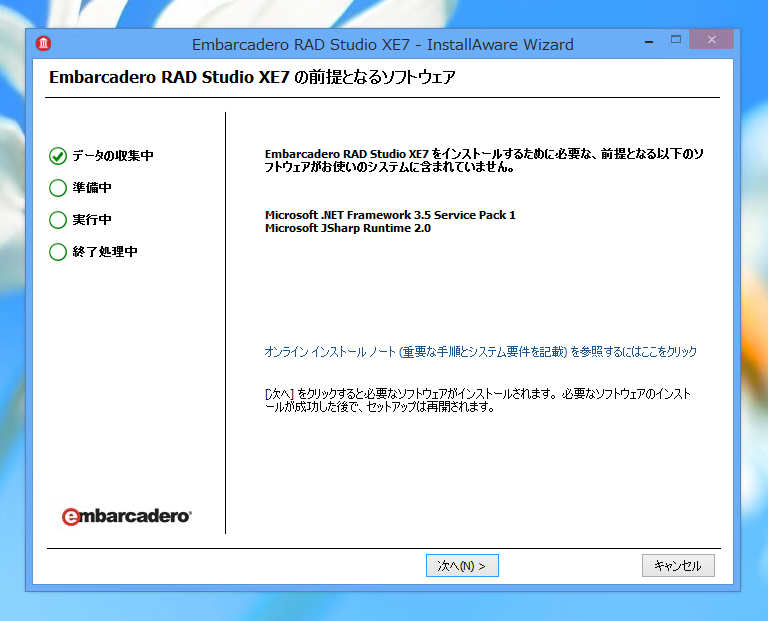Screen dimensions: 768x621
Task: Click the 準備中 step label
Action: 92,188
